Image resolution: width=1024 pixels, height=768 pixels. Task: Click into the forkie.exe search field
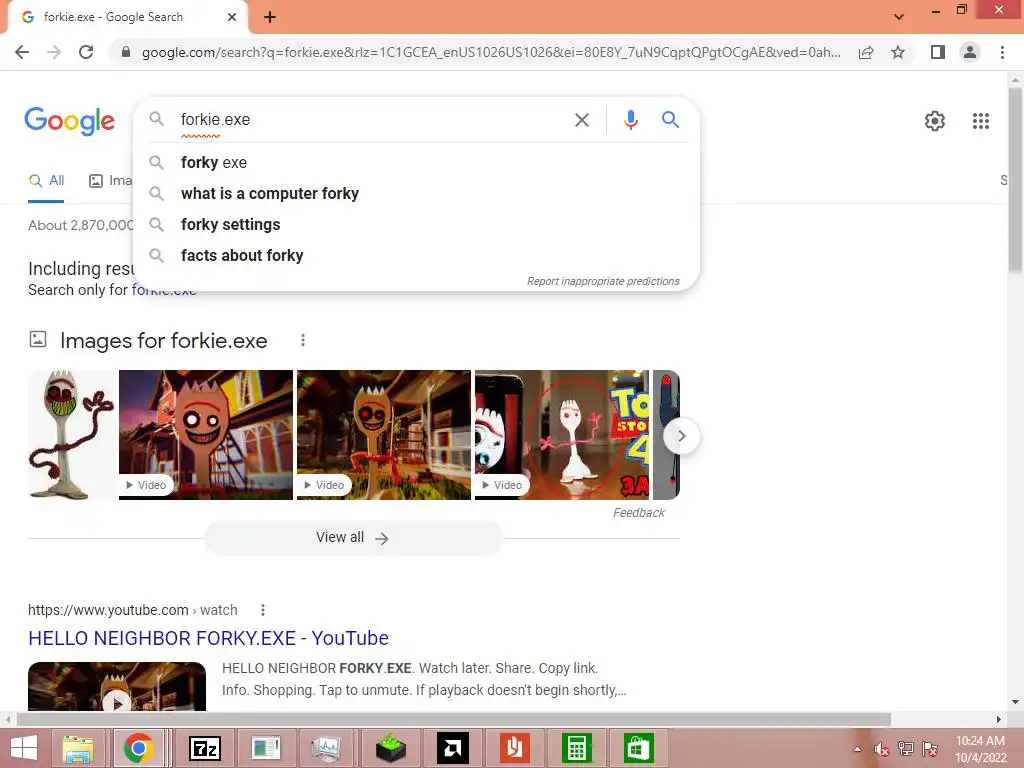pyautogui.click(x=372, y=120)
